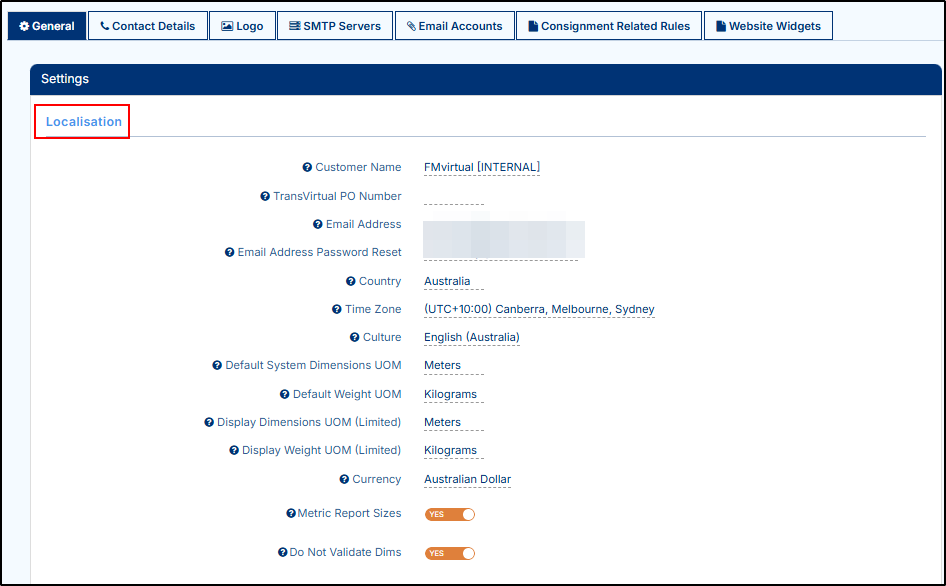
Task: Click help icon next to TransVirtual PO Number
Action: (265, 197)
